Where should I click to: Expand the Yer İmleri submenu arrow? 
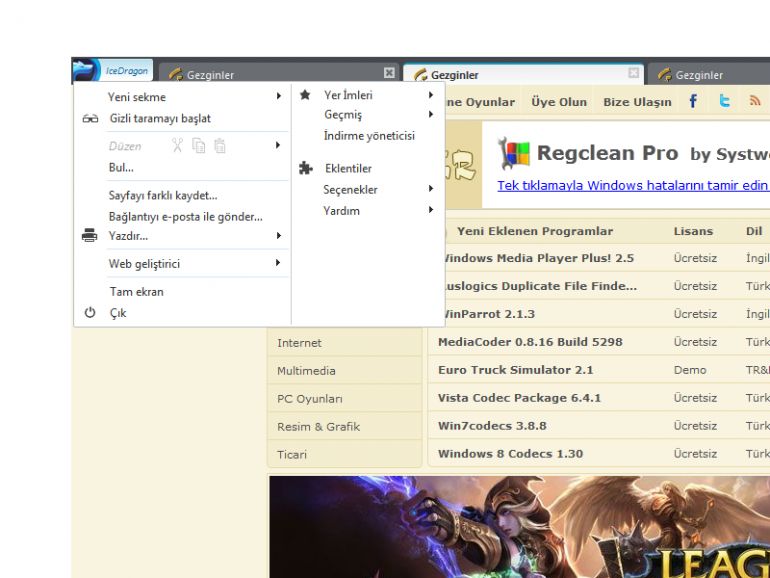coord(431,95)
